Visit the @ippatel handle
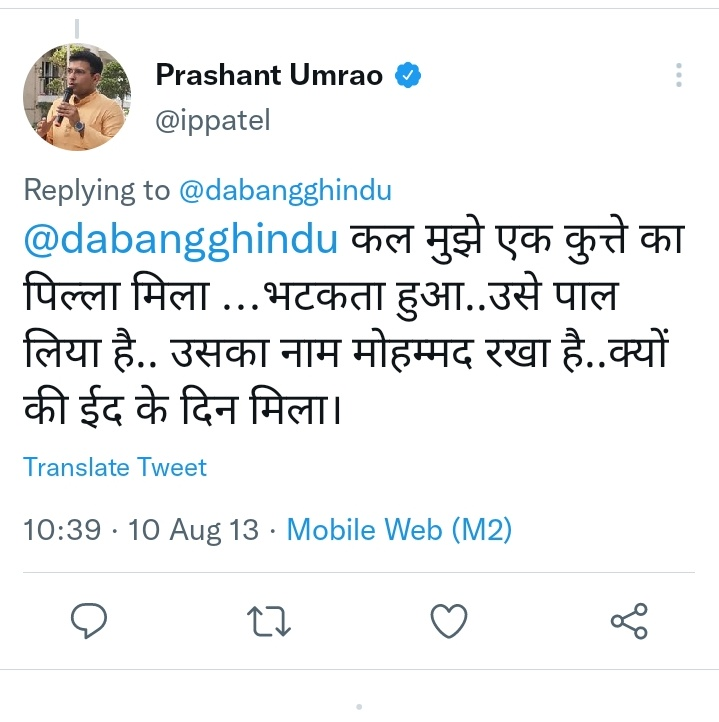719x722 pixels. [213, 120]
